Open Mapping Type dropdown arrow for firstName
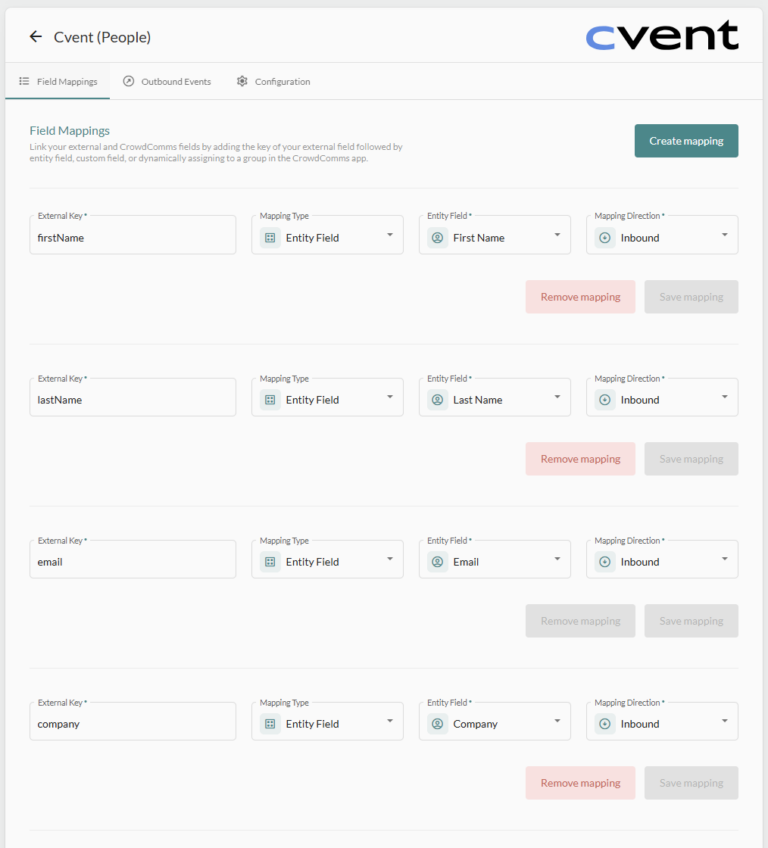The image size is (768, 848). coord(390,235)
